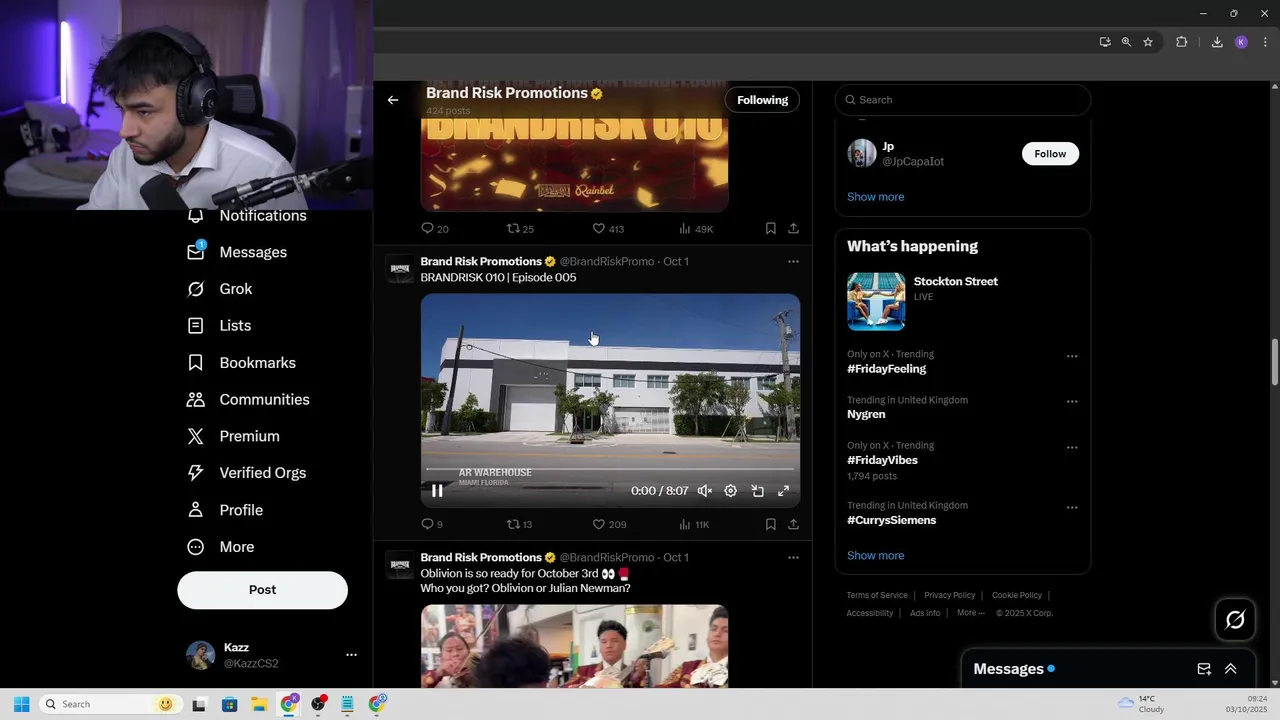Image resolution: width=1280 pixels, height=720 pixels.
Task: Share the post with 413 likes
Action: [x=793, y=229]
